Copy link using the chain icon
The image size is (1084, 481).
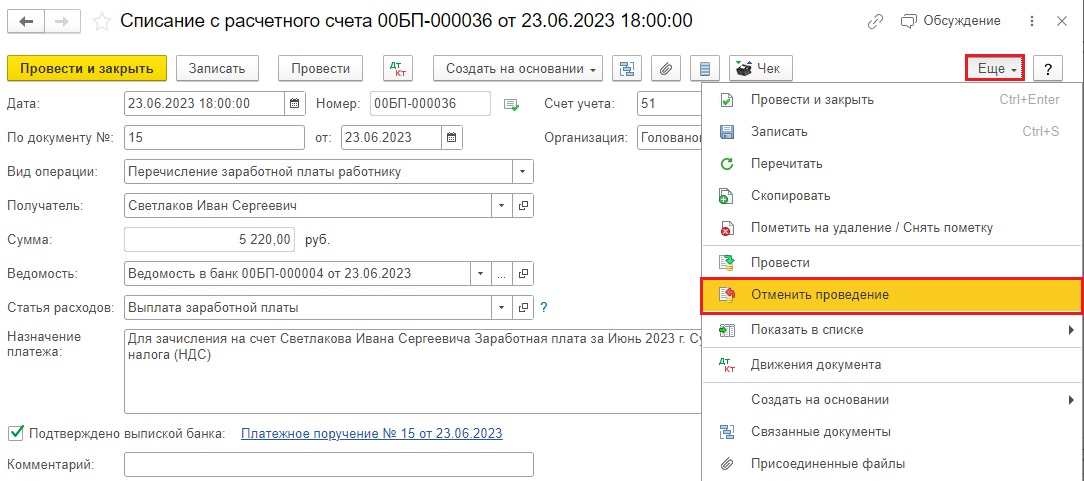click(875, 21)
